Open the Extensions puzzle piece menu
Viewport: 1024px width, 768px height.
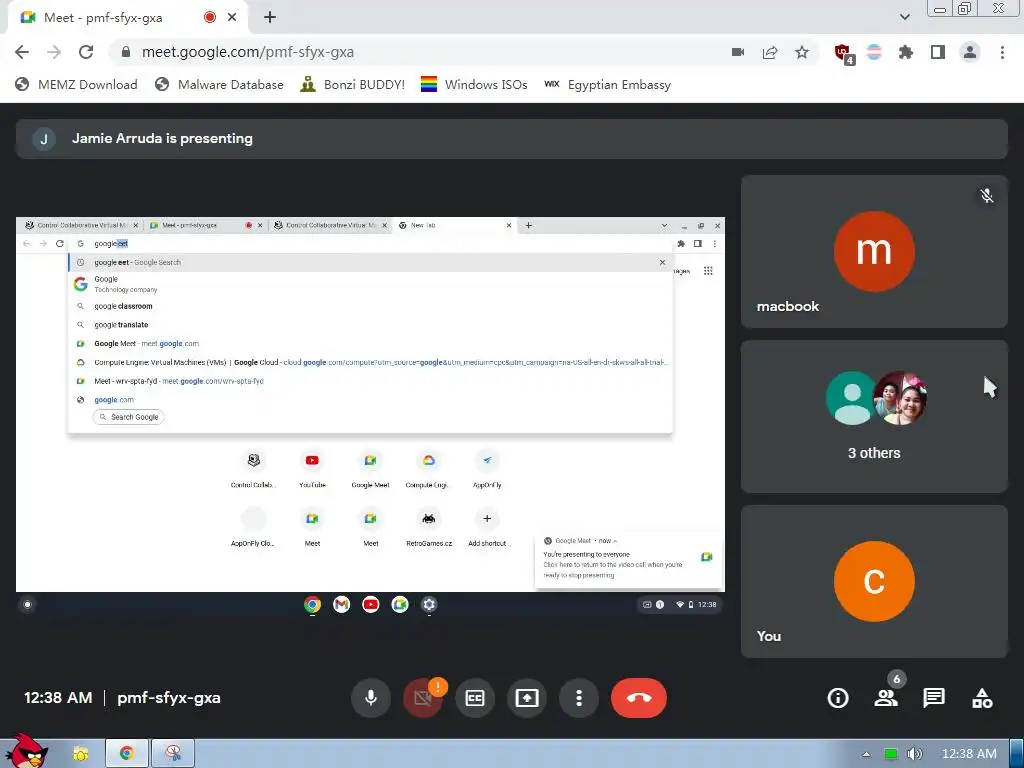click(x=906, y=52)
